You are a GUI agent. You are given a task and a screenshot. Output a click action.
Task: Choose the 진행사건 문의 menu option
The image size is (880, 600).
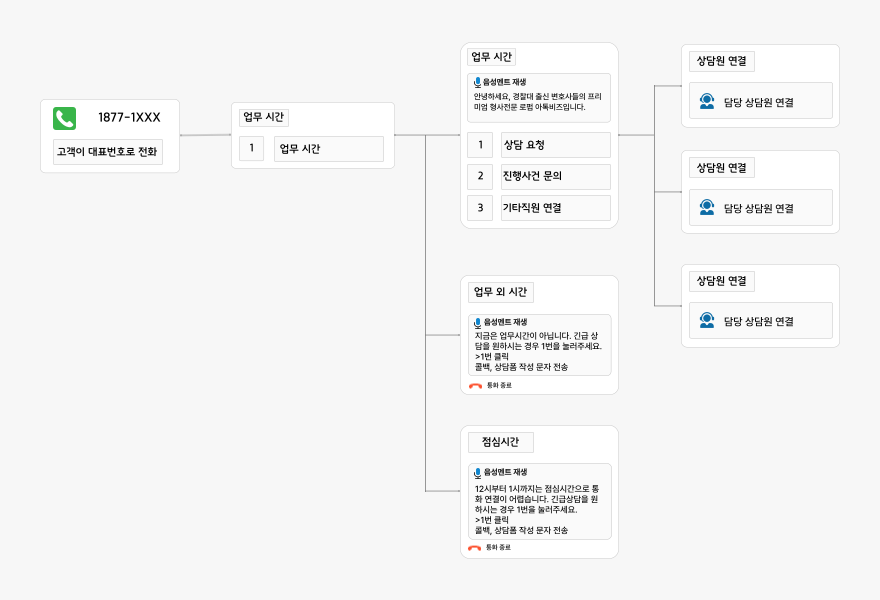(x=555, y=177)
